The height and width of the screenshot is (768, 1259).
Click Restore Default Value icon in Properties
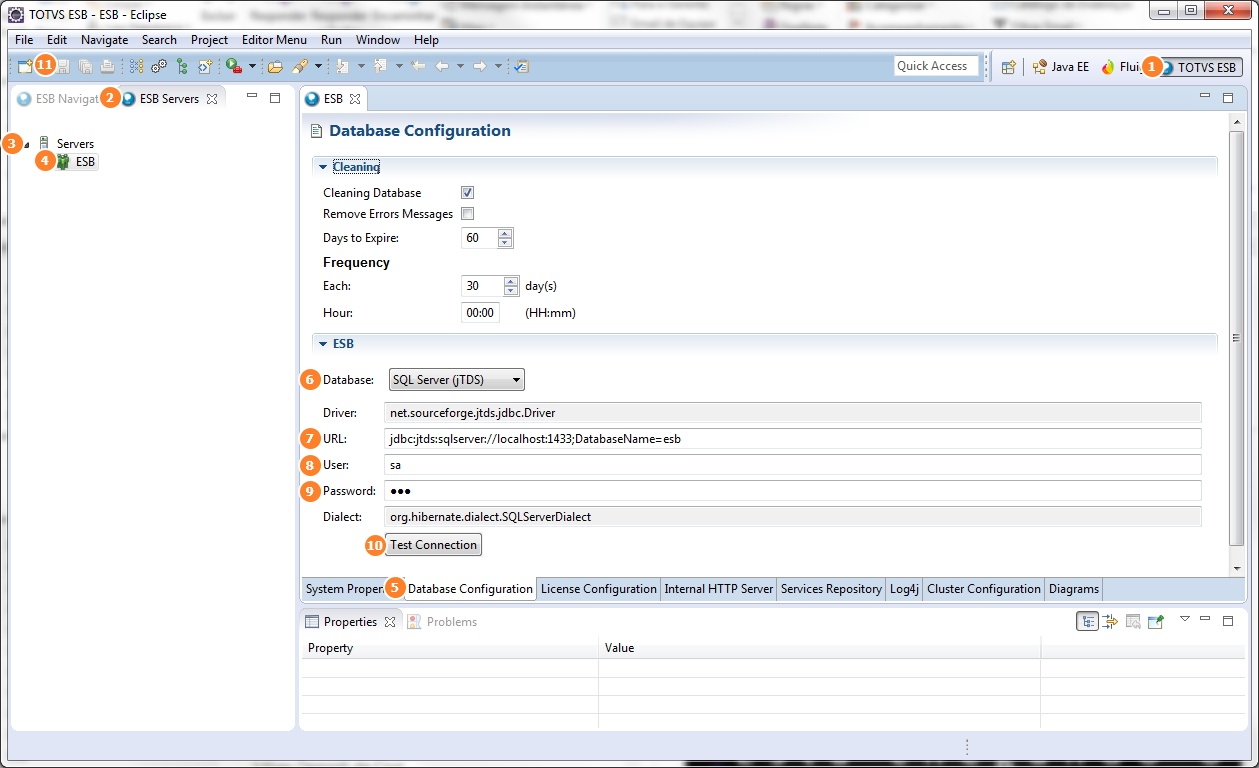tap(1133, 621)
